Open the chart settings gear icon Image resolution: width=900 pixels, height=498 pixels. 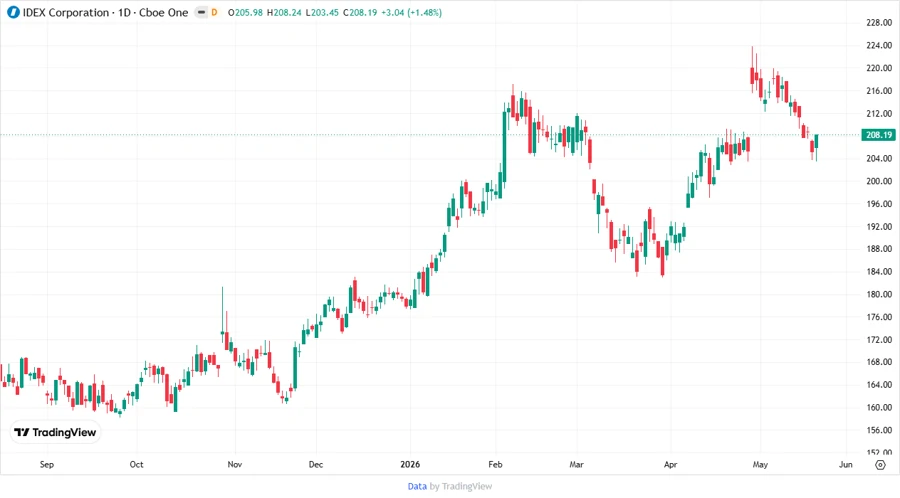[x=880, y=465]
